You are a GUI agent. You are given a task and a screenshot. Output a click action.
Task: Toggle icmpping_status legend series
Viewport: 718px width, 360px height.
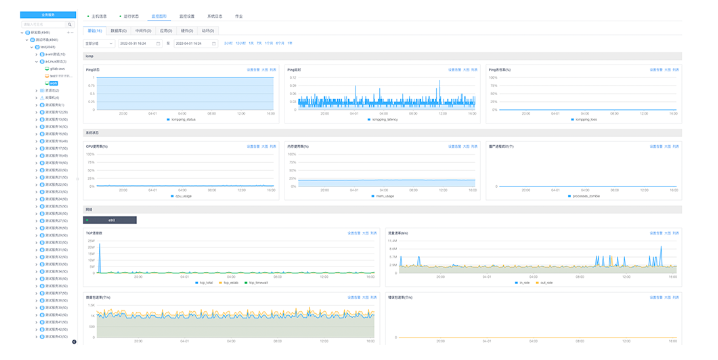point(181,120)
